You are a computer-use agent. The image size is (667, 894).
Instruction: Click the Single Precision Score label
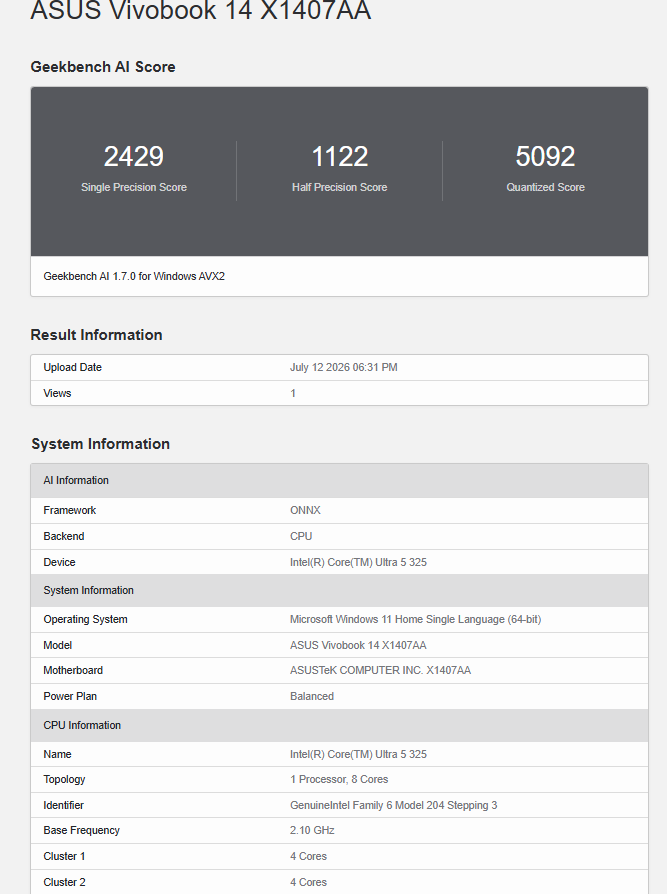134,187
